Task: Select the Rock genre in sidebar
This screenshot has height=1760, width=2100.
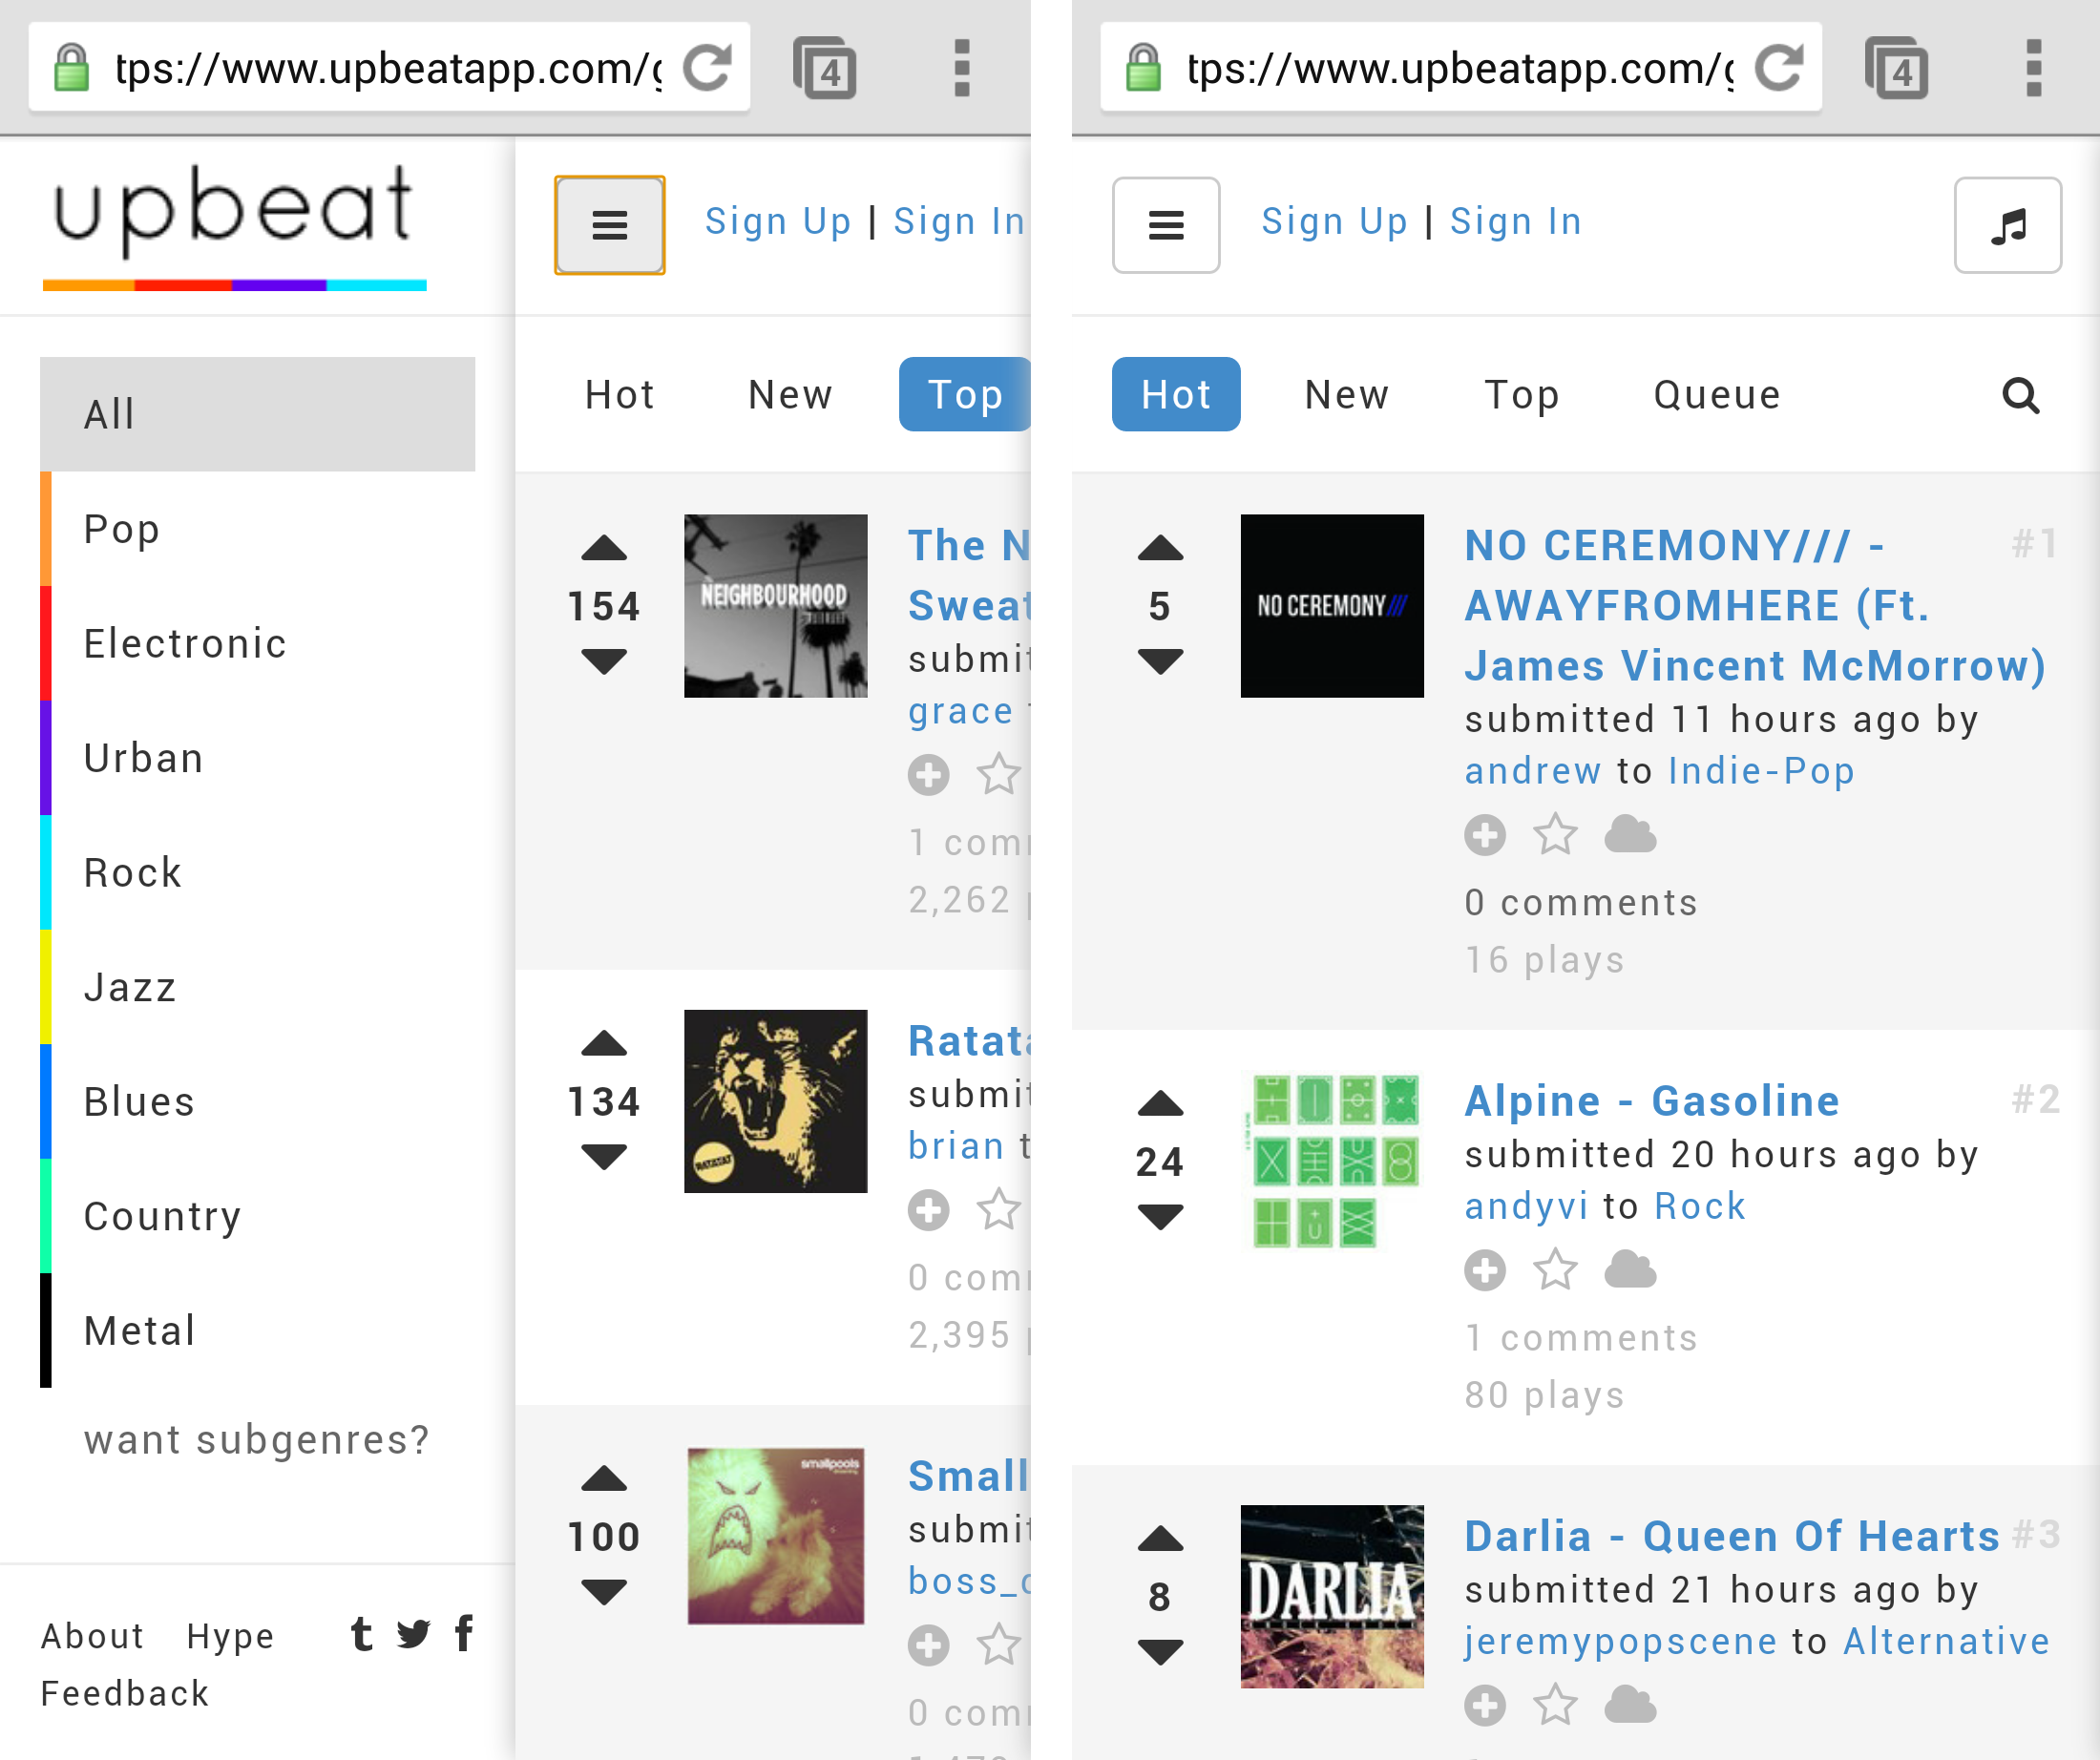Action: [257, 872]
